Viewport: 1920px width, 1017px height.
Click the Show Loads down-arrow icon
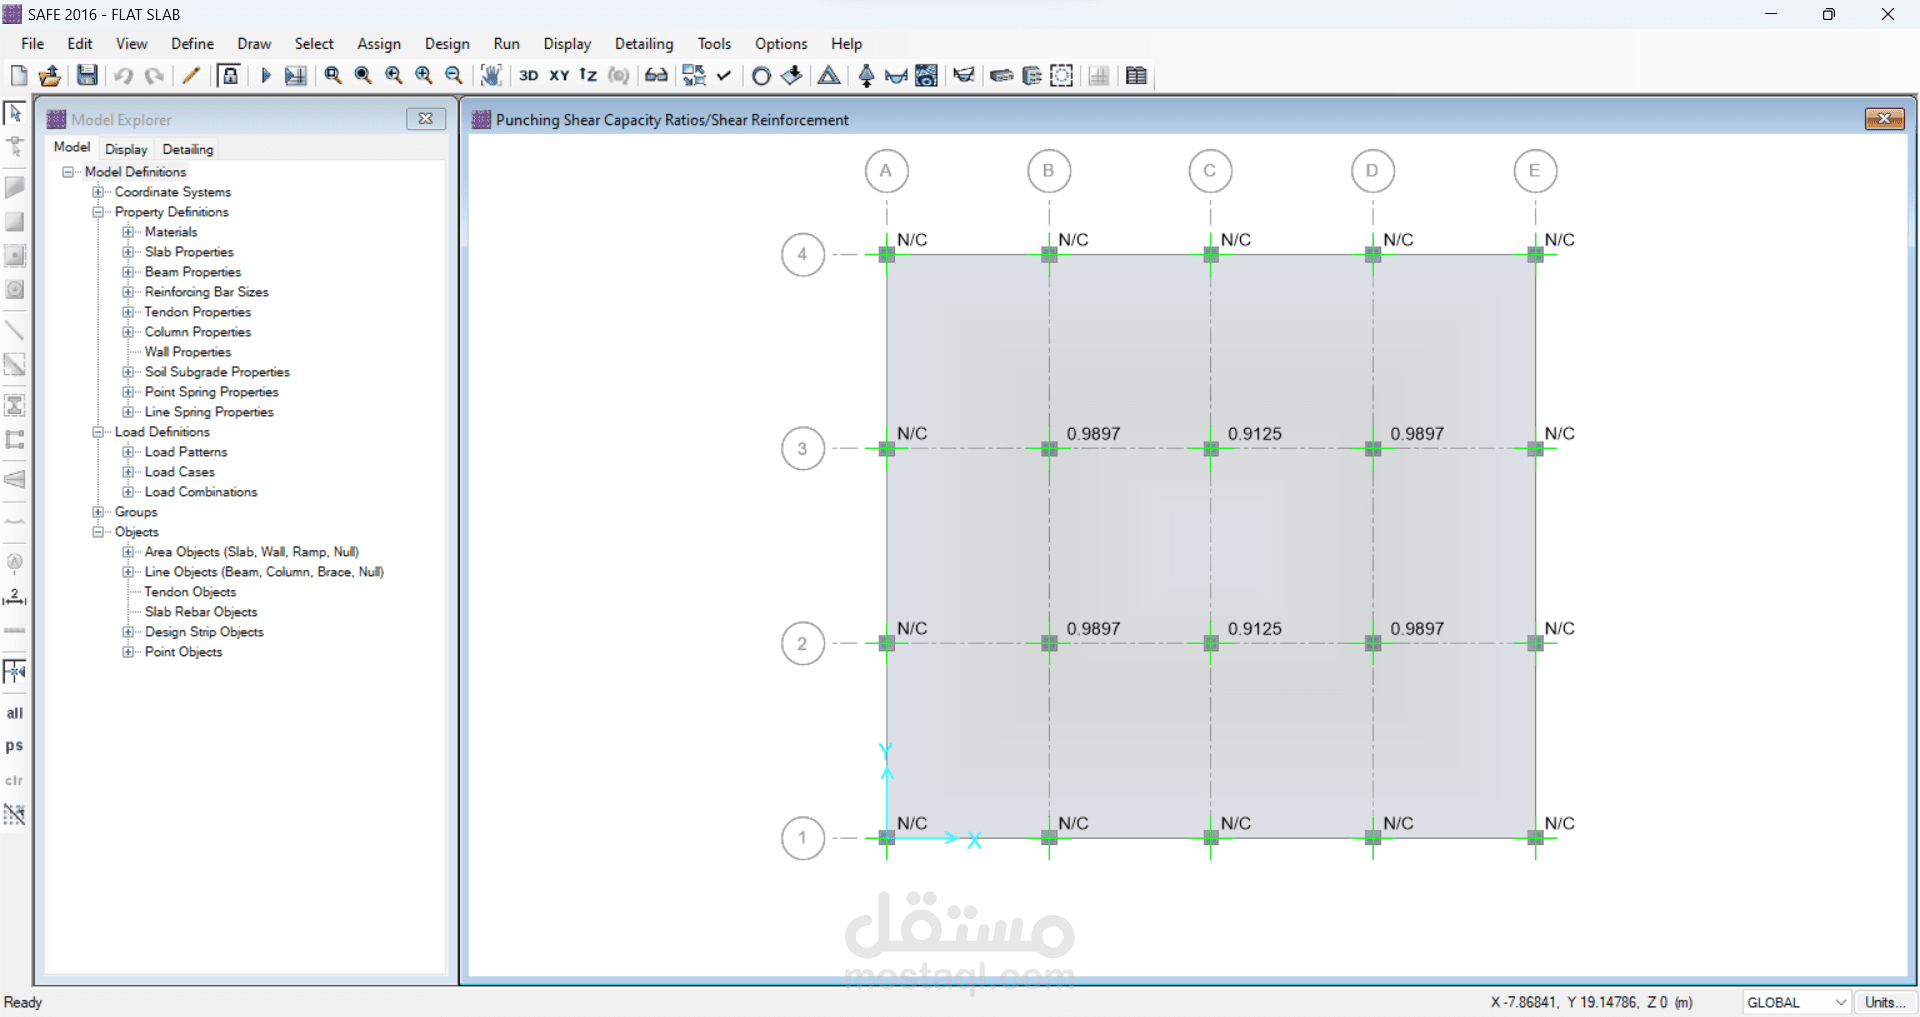pyautogui.click(x=792, y=75)
